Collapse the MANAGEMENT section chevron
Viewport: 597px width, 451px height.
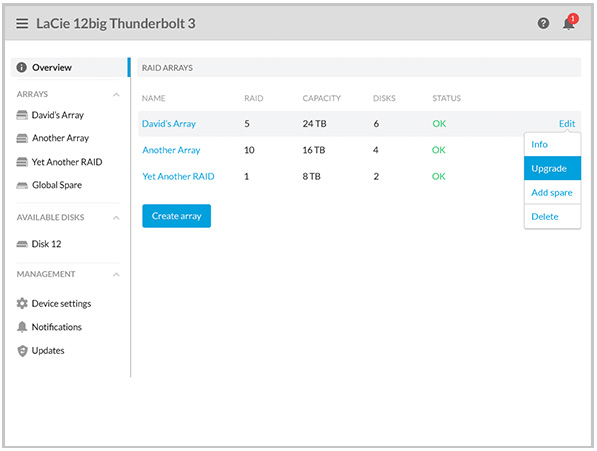117,274
